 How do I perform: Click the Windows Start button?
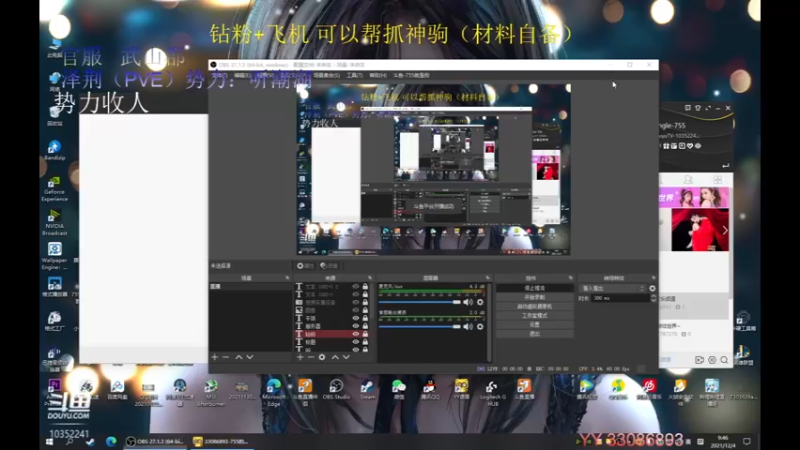point(49,442)
